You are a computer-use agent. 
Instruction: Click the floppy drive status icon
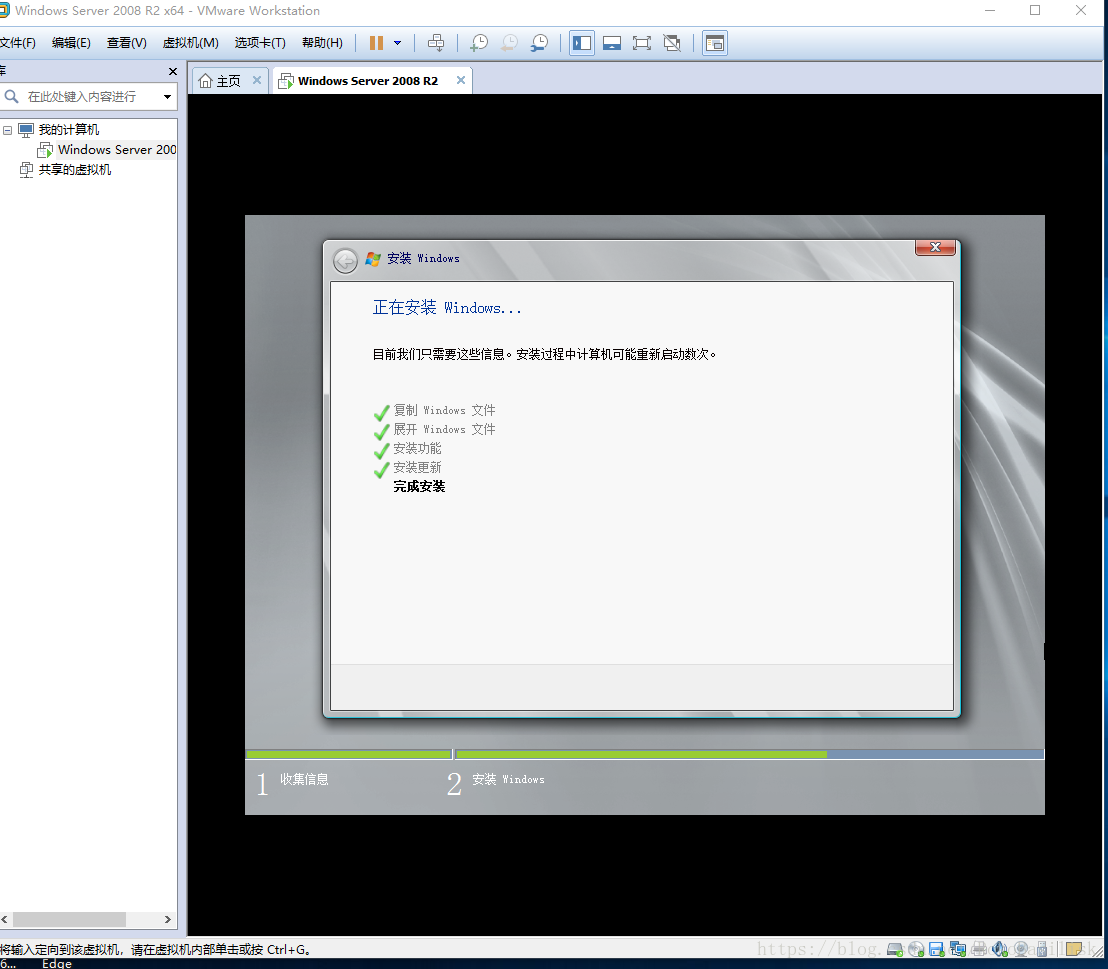click(x=937, y=949)
